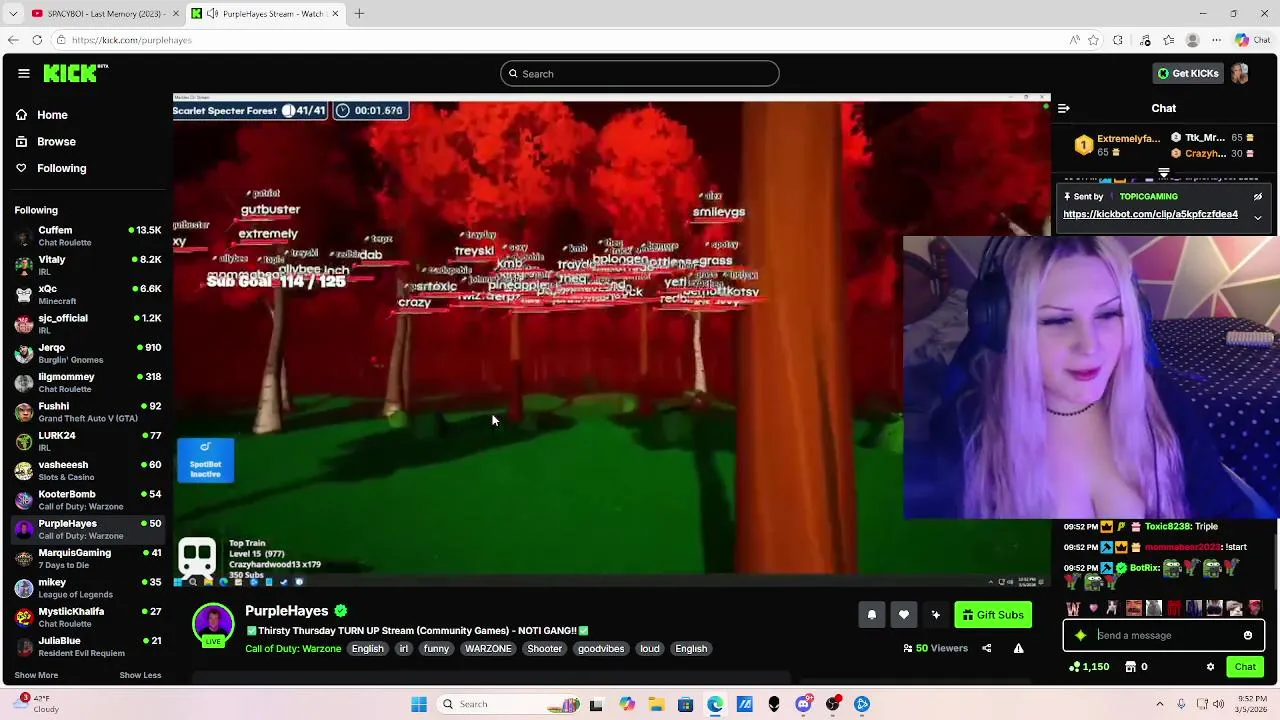The height and width of the screenshot is (720, 1280).
Task: Open chat settings gear
Action: 1210,667
